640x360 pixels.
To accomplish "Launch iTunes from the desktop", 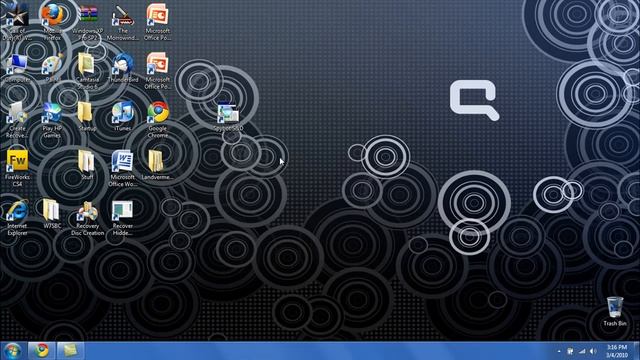I will (x=122, y=113).
